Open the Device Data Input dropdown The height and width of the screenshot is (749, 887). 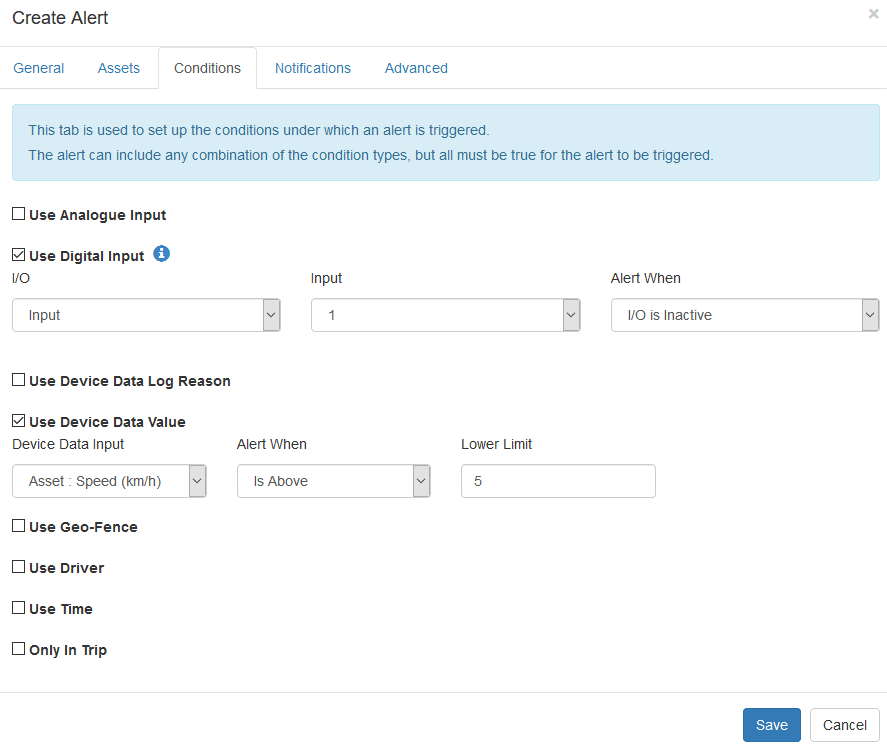[109, 481]
